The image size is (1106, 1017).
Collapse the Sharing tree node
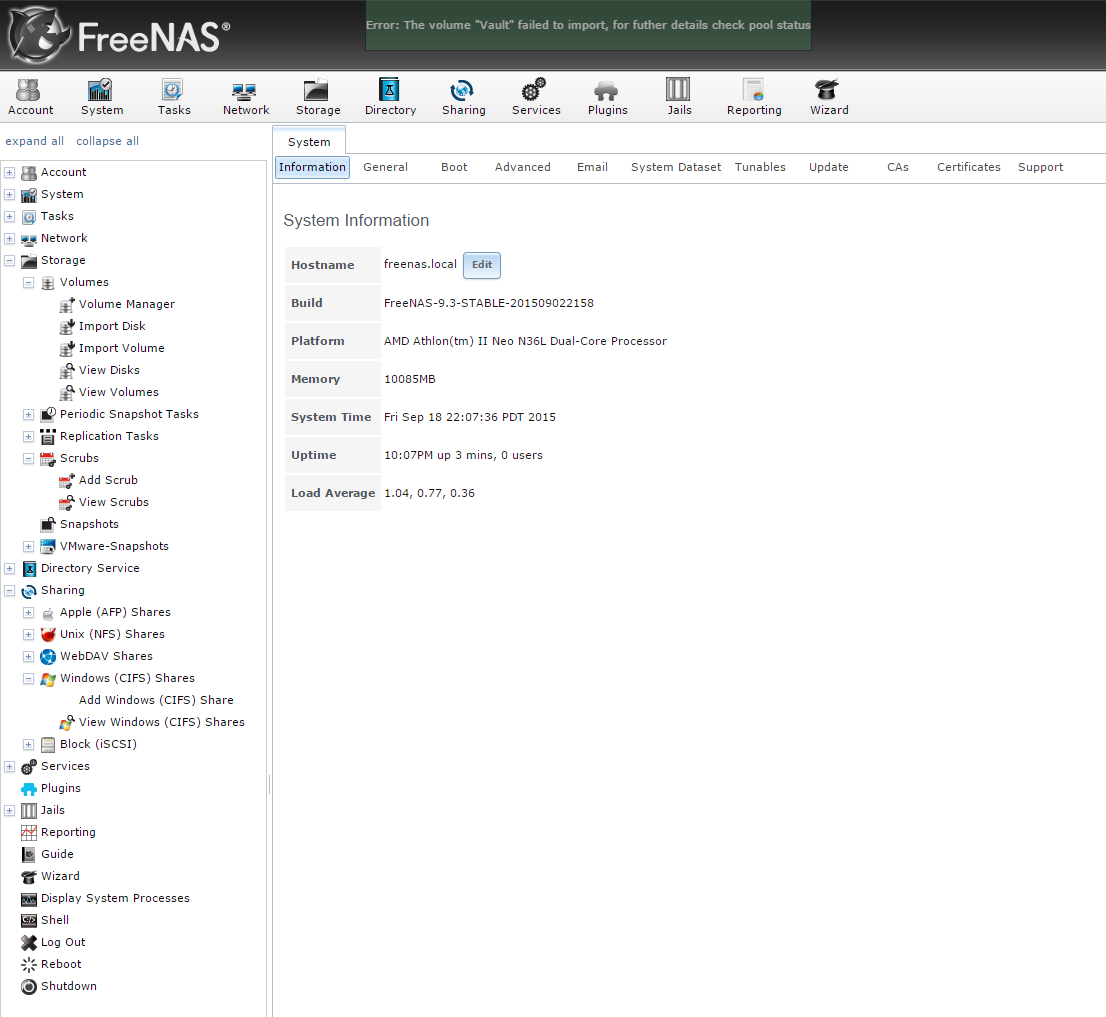coord(9,590)
